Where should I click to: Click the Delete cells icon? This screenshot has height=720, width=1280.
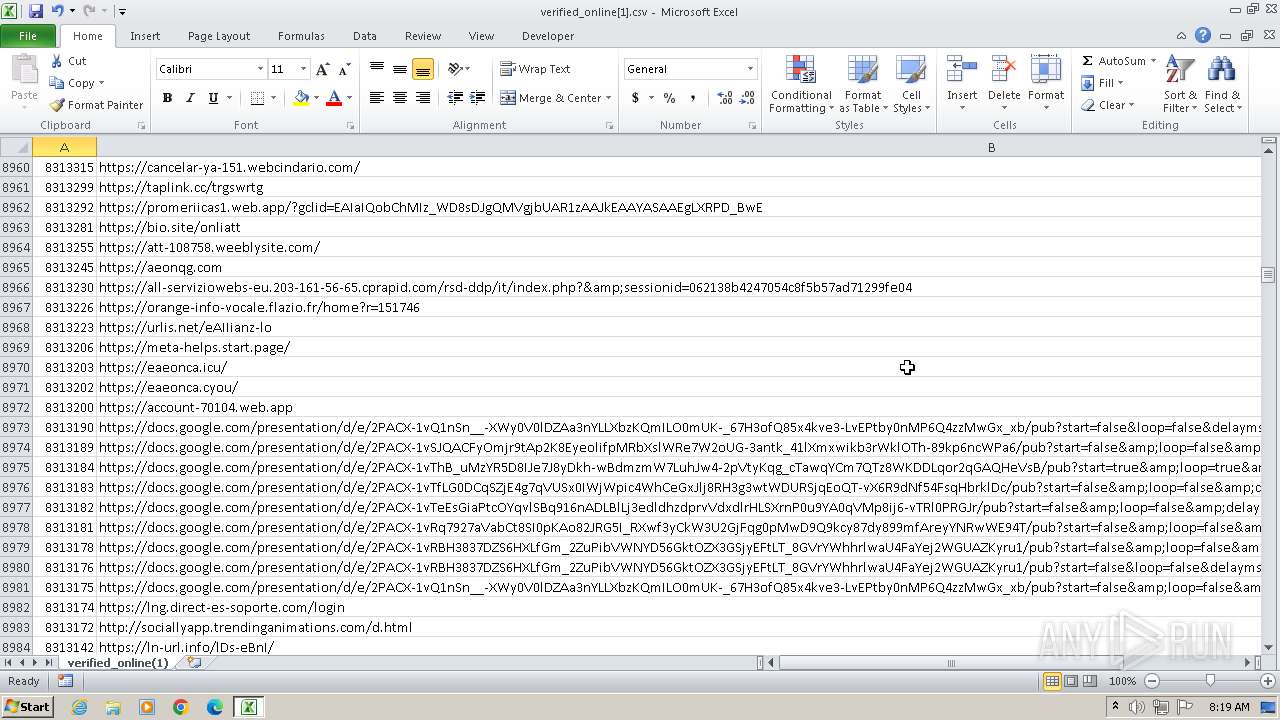[x=1004, y=70]
